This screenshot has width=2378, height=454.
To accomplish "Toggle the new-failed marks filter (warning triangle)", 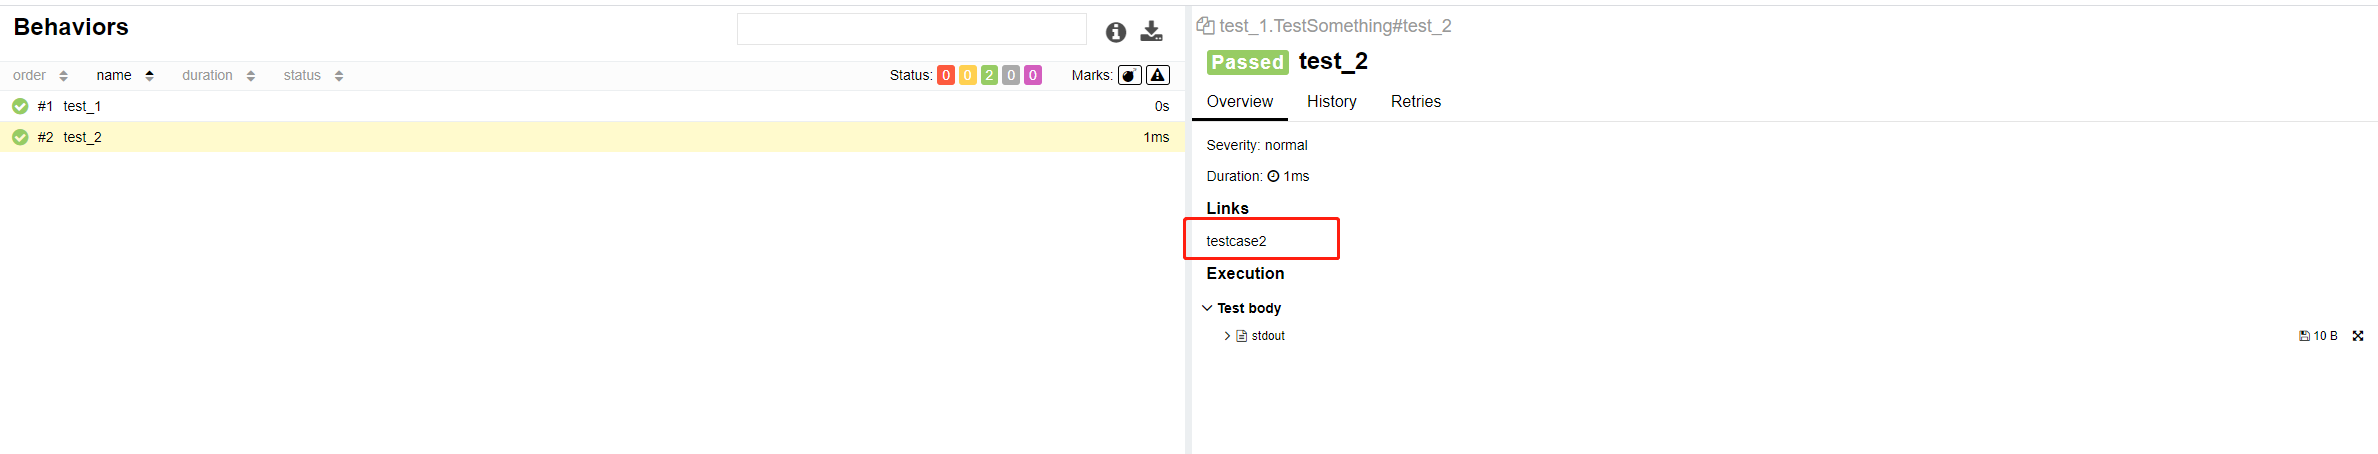I will (1158, 75).
